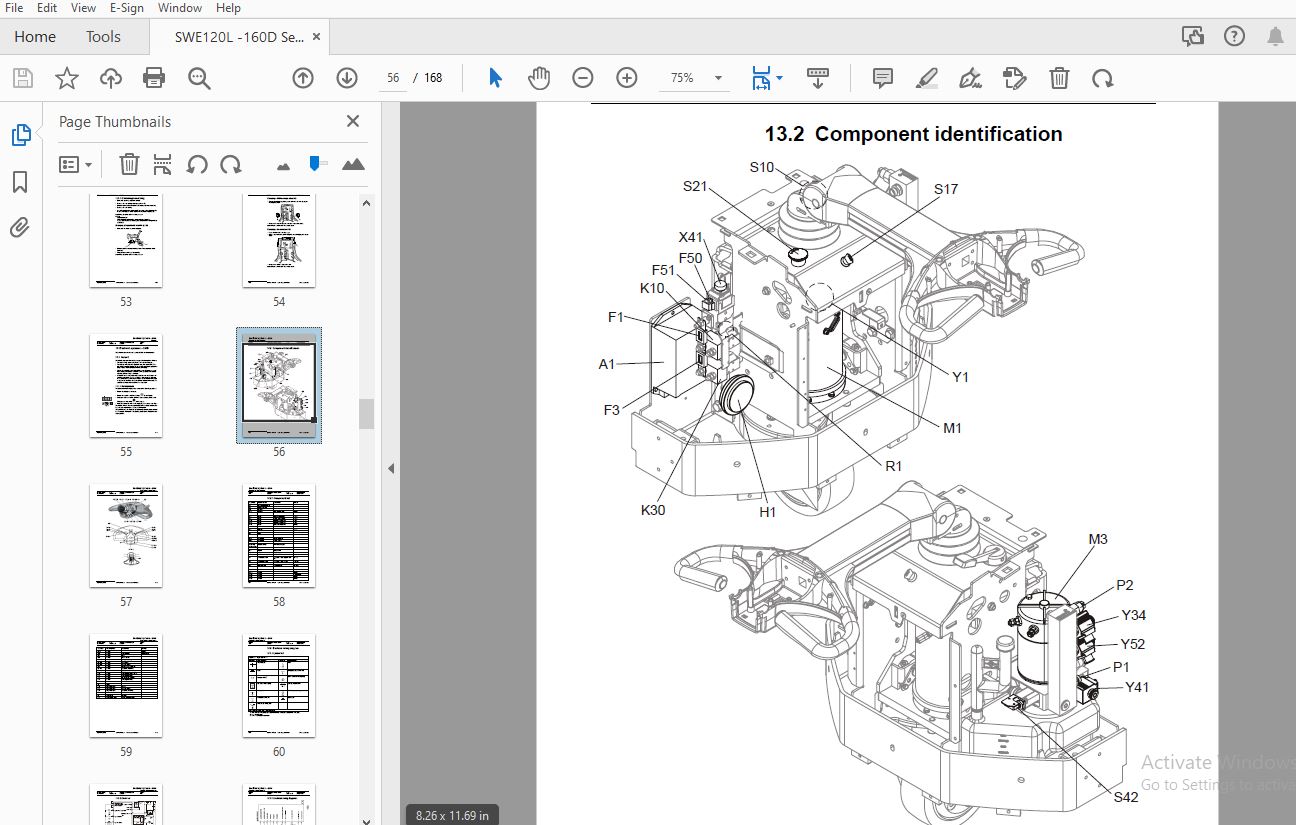Select the highlight text pen tool
1296x825 pixels.
[x=927, y=78]
